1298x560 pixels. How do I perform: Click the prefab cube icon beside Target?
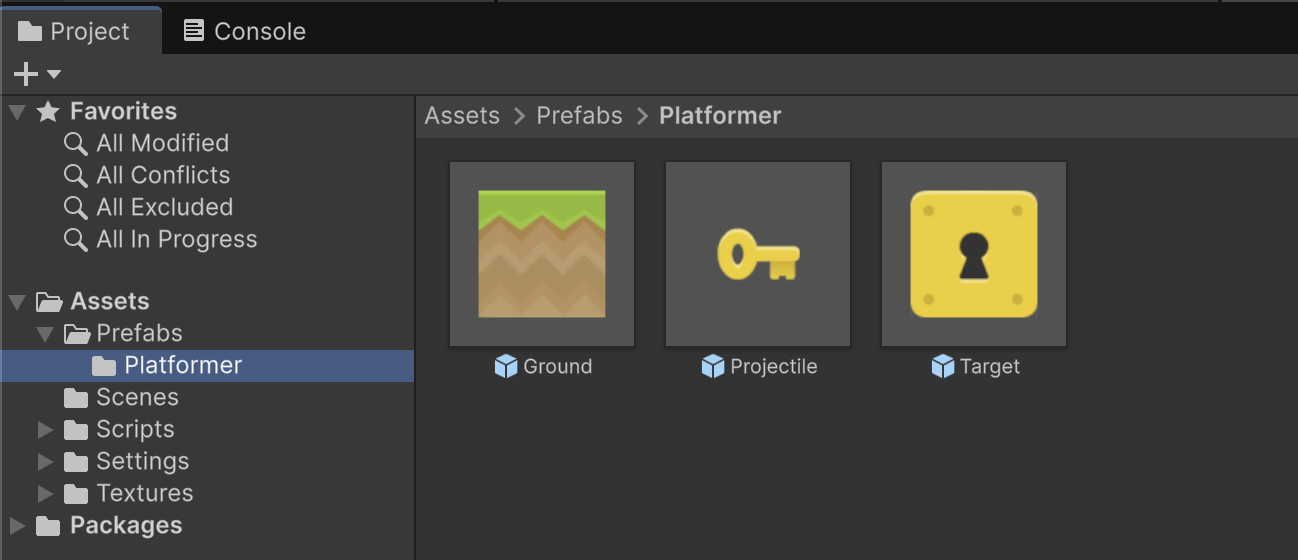[x=943, y=367]
